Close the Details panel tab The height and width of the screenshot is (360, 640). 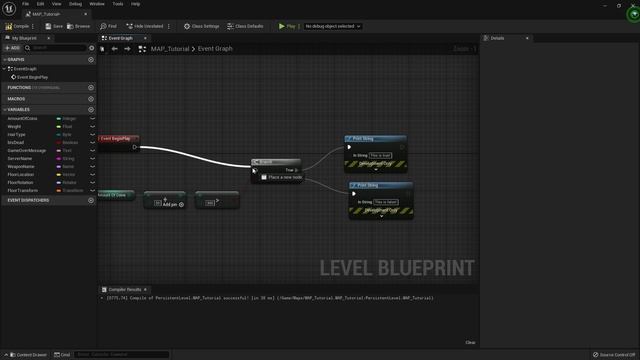point(527,38)
